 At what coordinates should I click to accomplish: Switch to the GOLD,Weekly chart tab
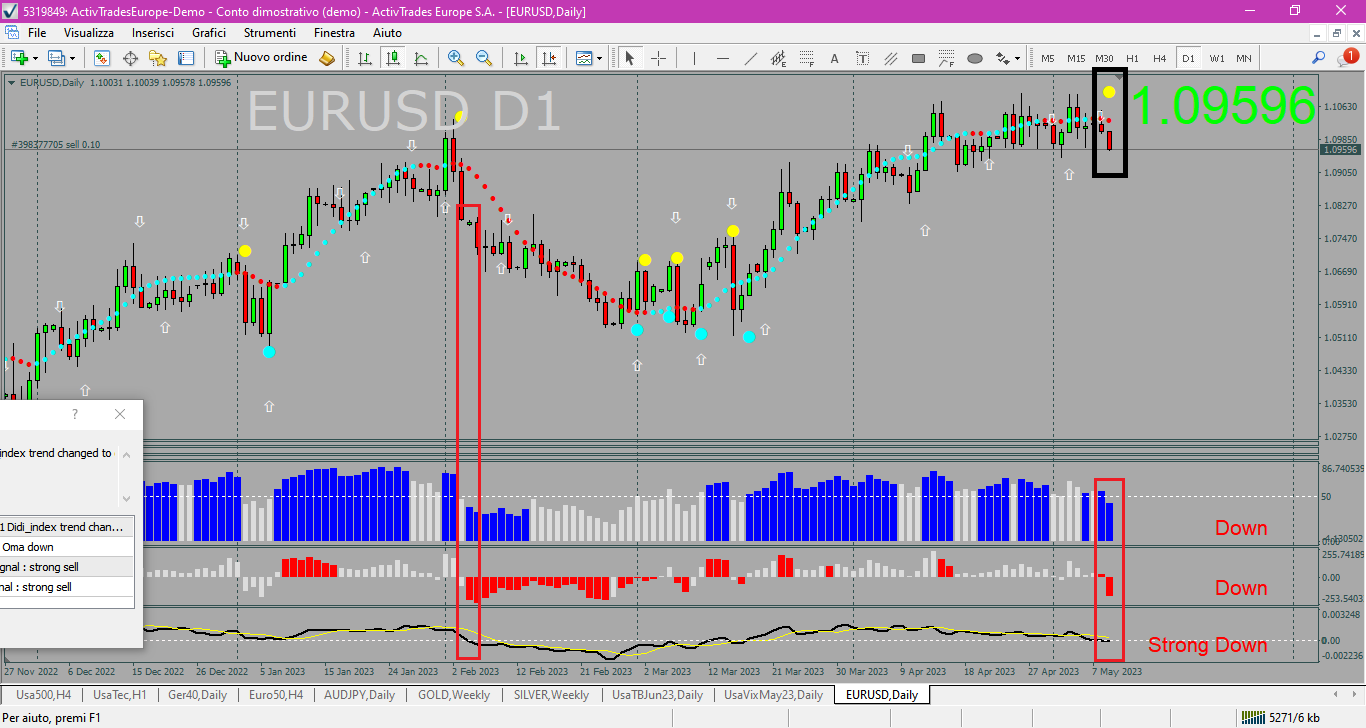click(x=454, y=694)
